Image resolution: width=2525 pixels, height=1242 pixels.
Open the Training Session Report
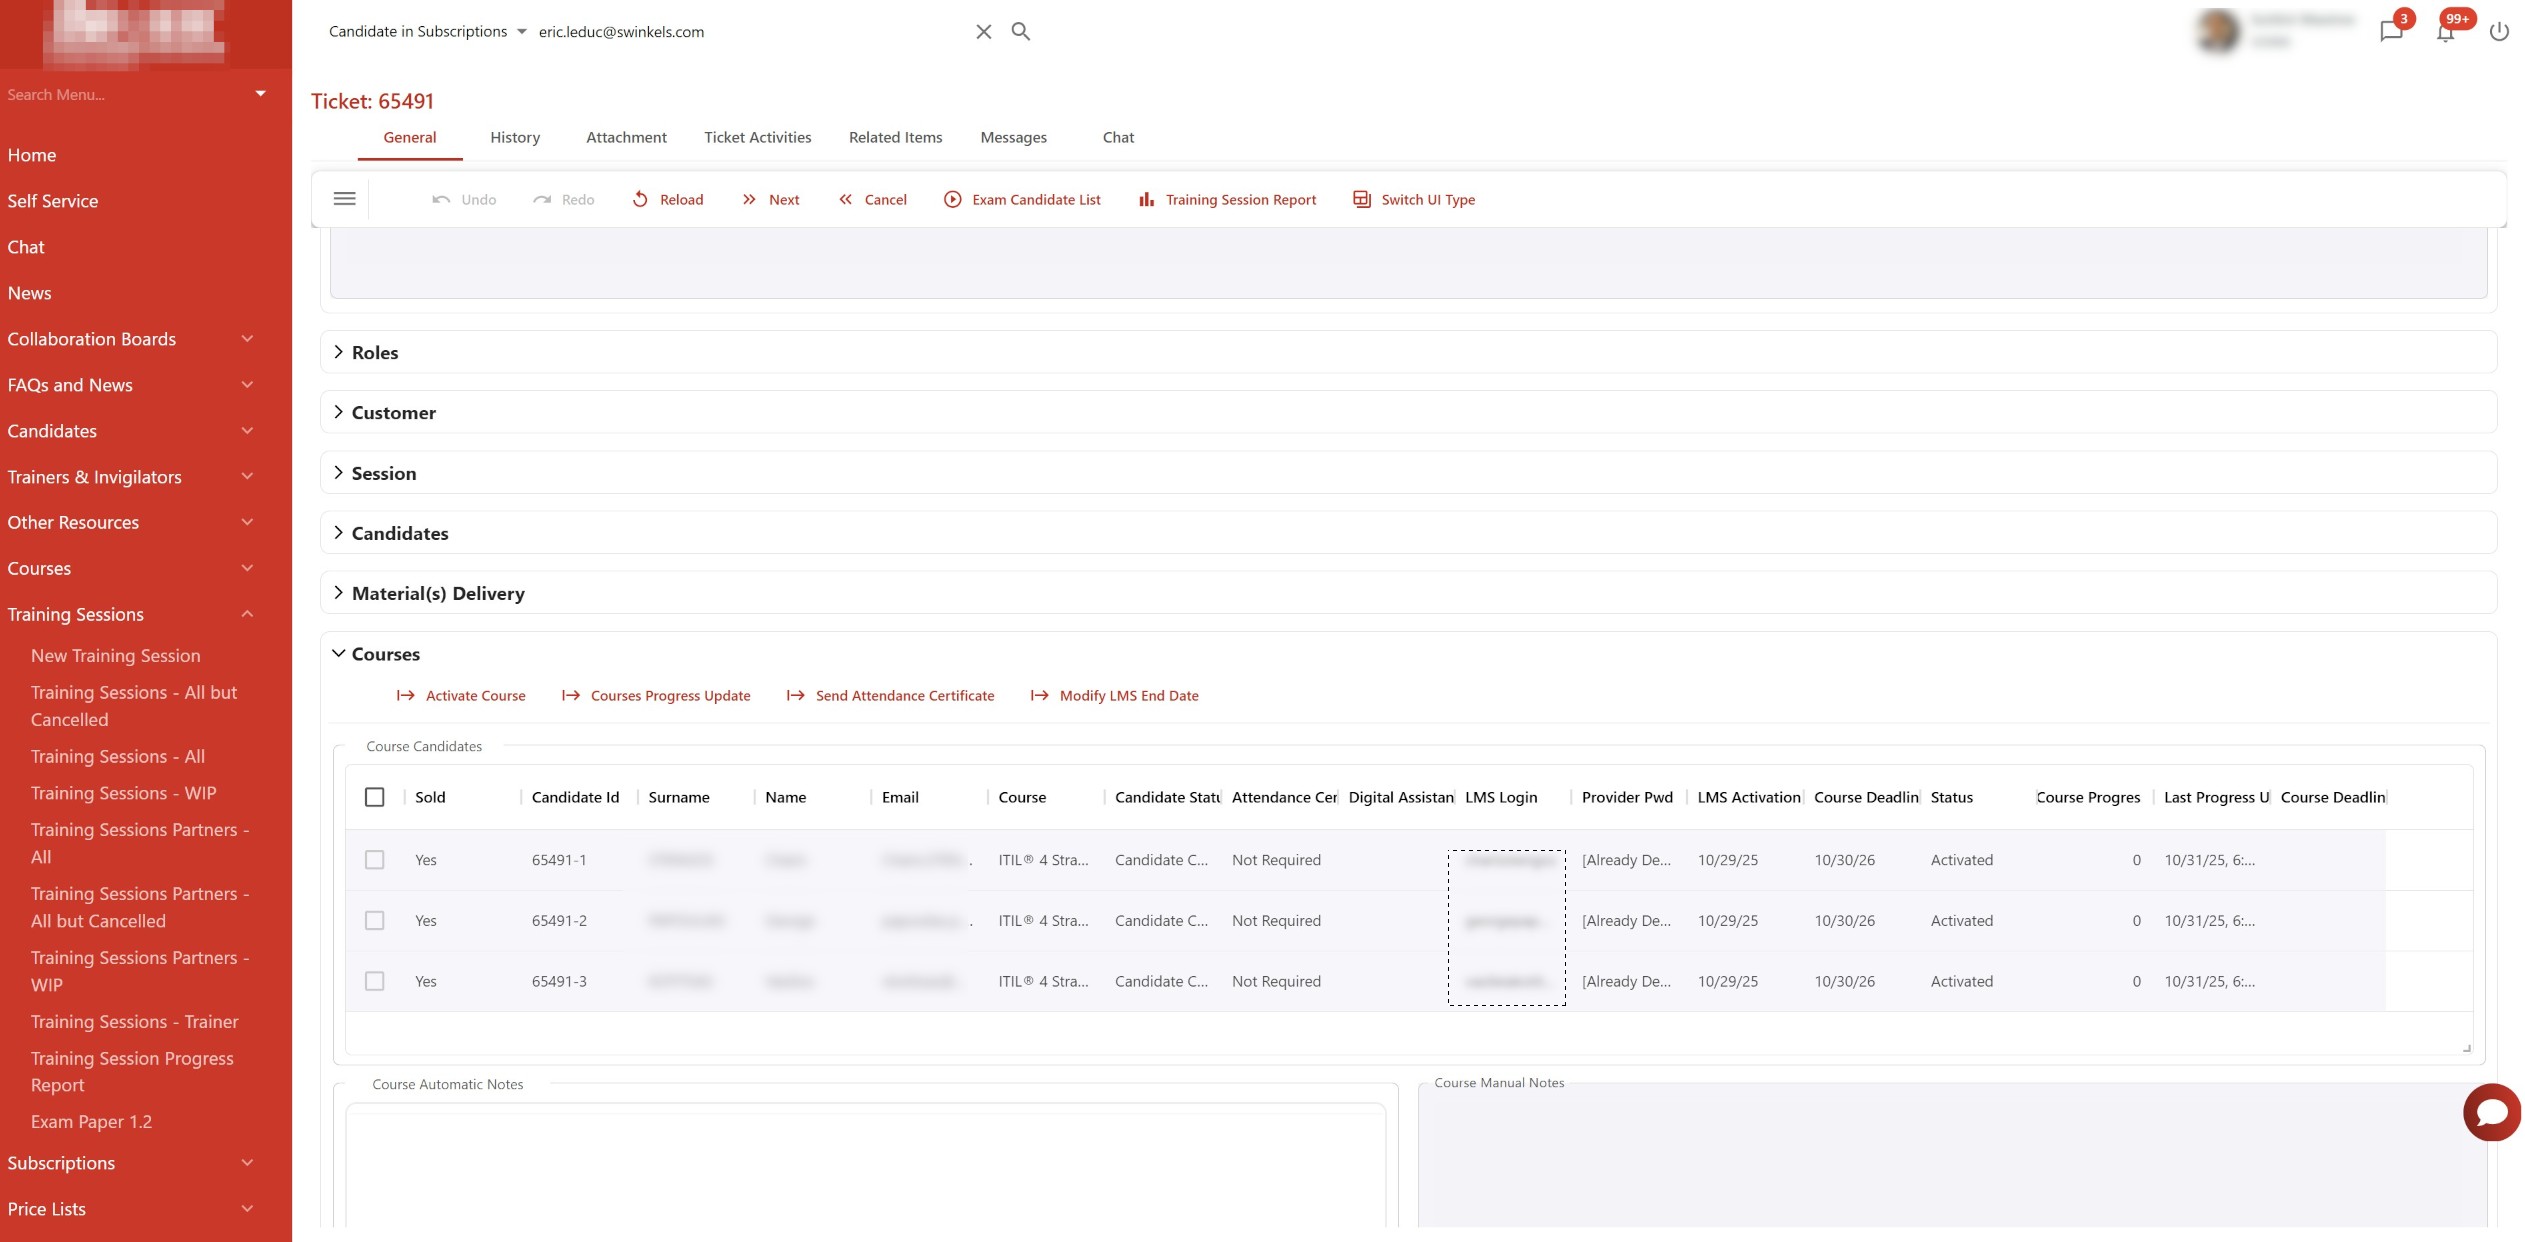pos(1147,199)
